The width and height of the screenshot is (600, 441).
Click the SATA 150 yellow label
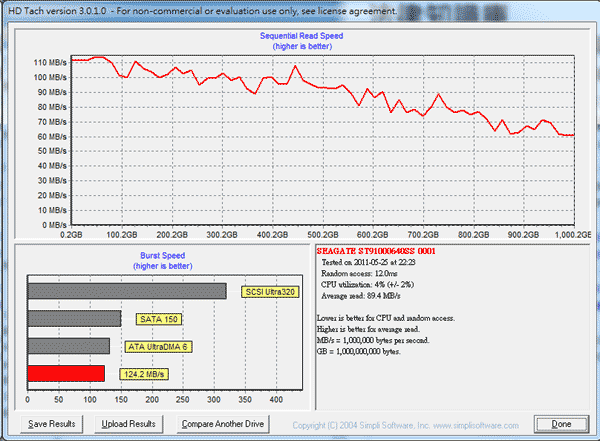(x=159, y=319)
